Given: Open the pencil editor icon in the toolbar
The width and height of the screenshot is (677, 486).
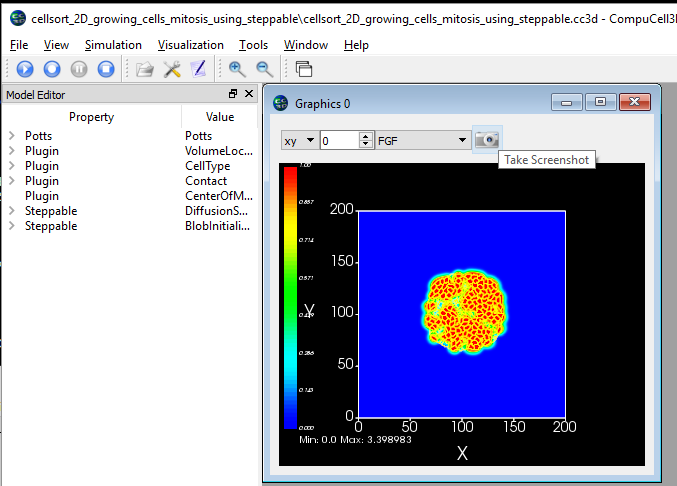Looking at the screenshot, I should pos(199,69).
